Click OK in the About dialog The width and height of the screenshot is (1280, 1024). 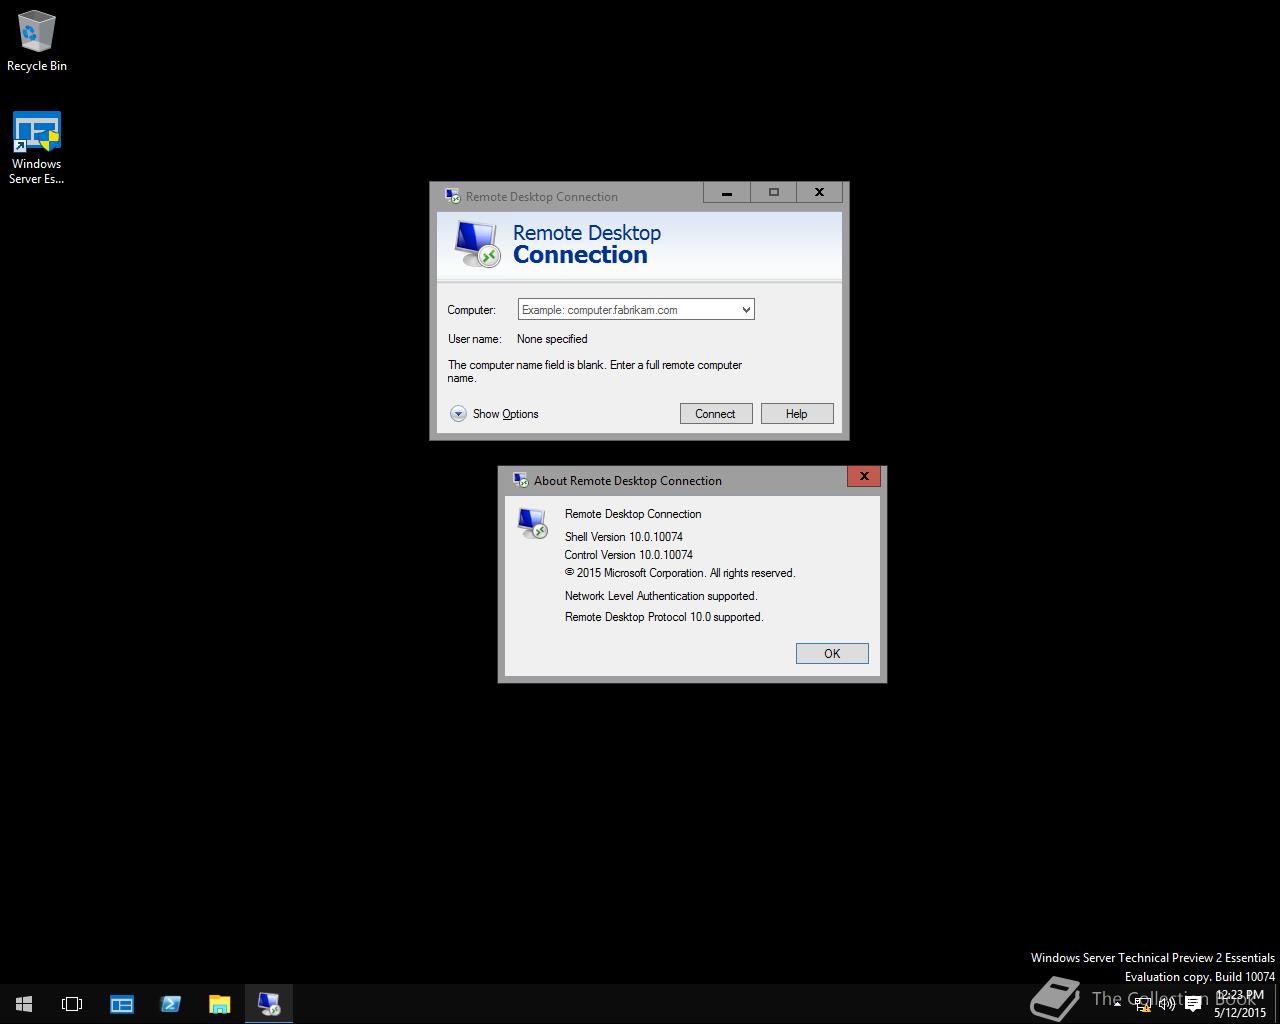832,653
